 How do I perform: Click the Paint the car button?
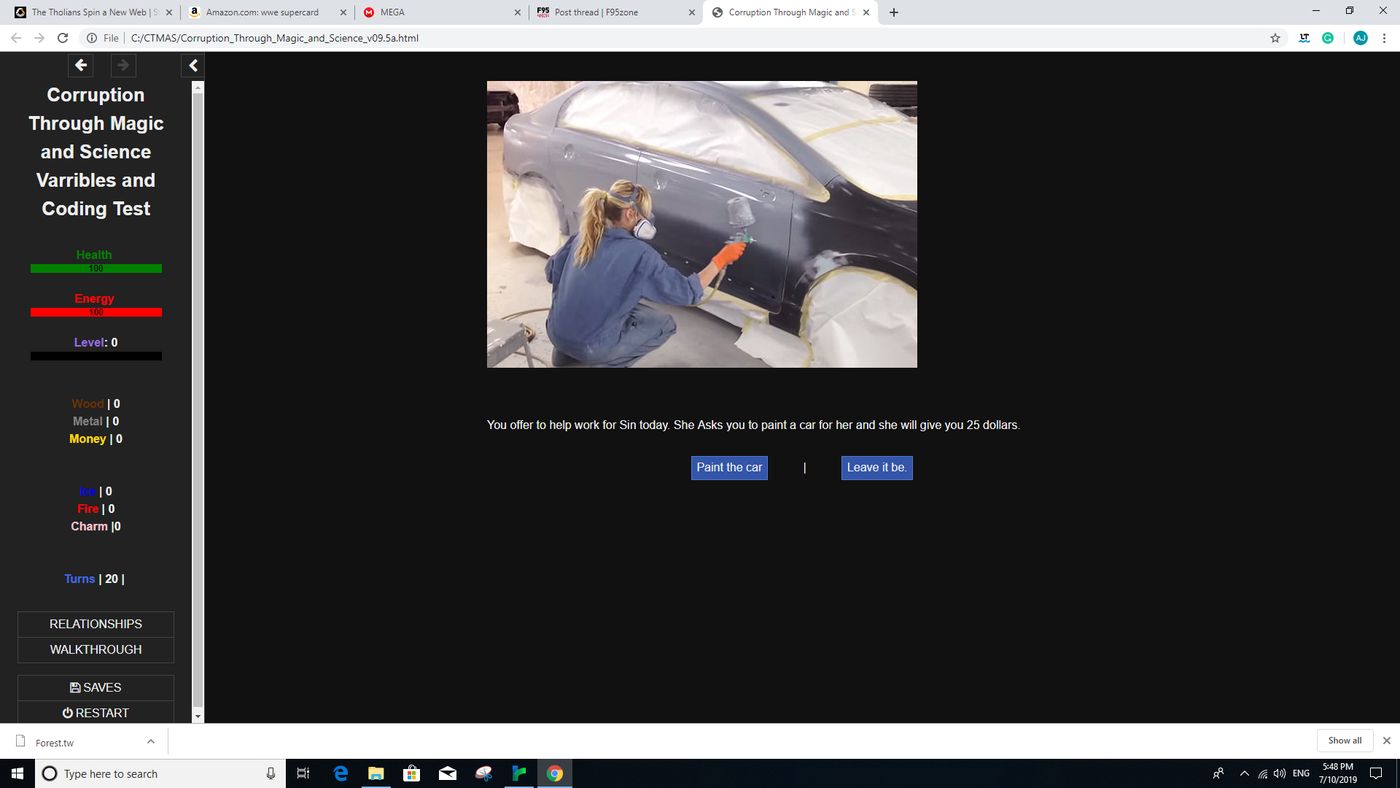pyautogui.click(x=729, y=467)
